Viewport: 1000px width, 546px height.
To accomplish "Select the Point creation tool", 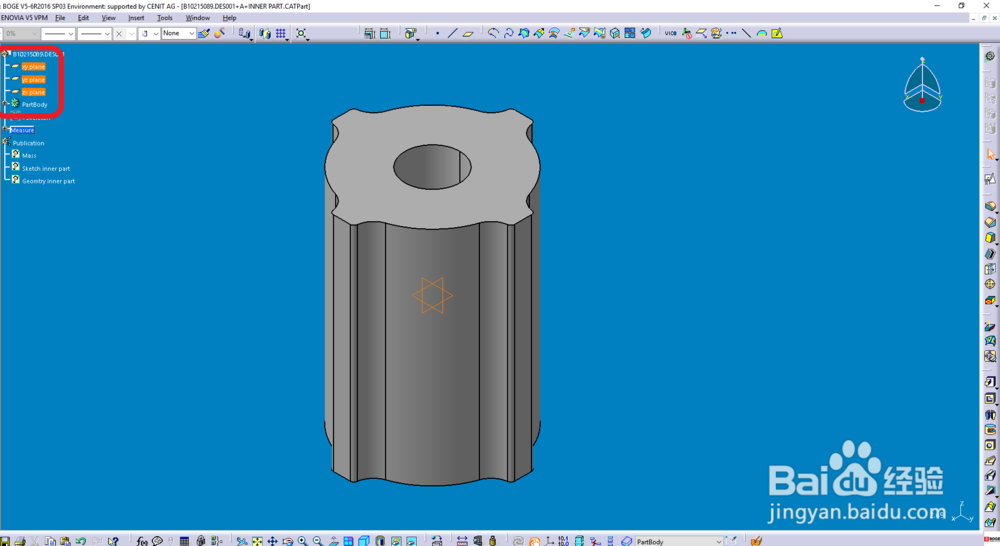I will 438,33.
